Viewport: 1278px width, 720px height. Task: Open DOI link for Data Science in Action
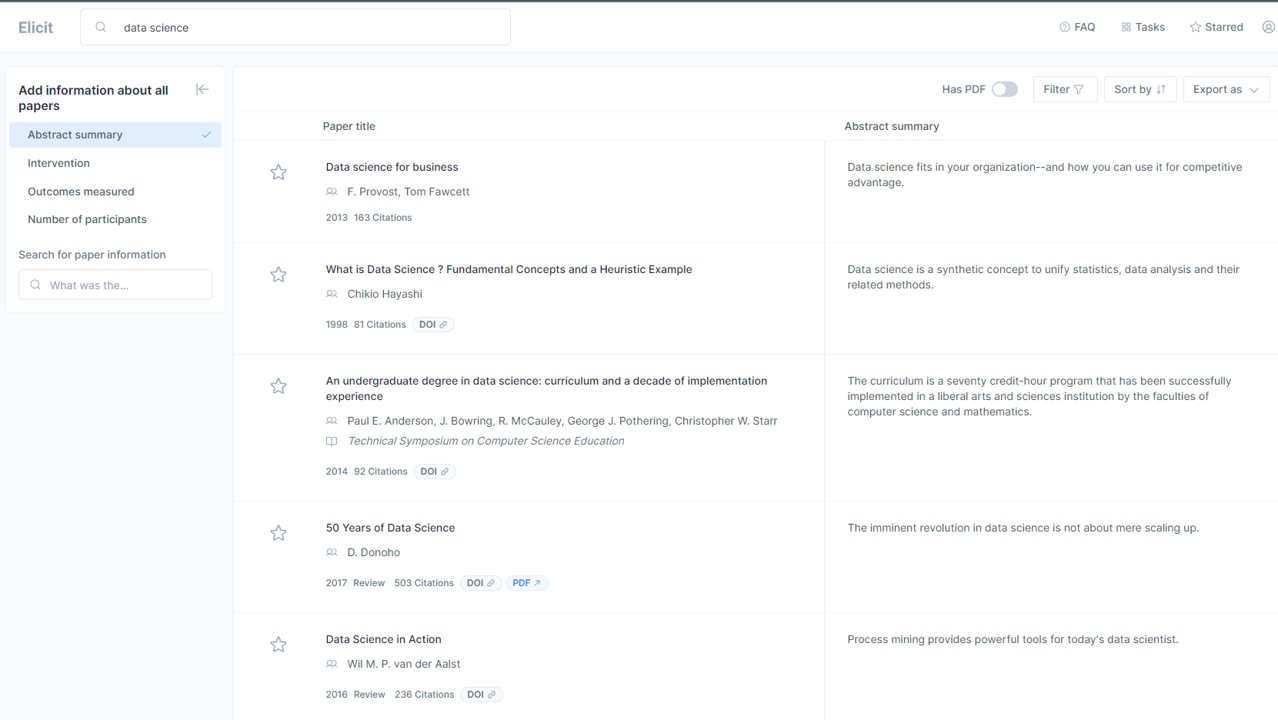[x=480, y=694]
